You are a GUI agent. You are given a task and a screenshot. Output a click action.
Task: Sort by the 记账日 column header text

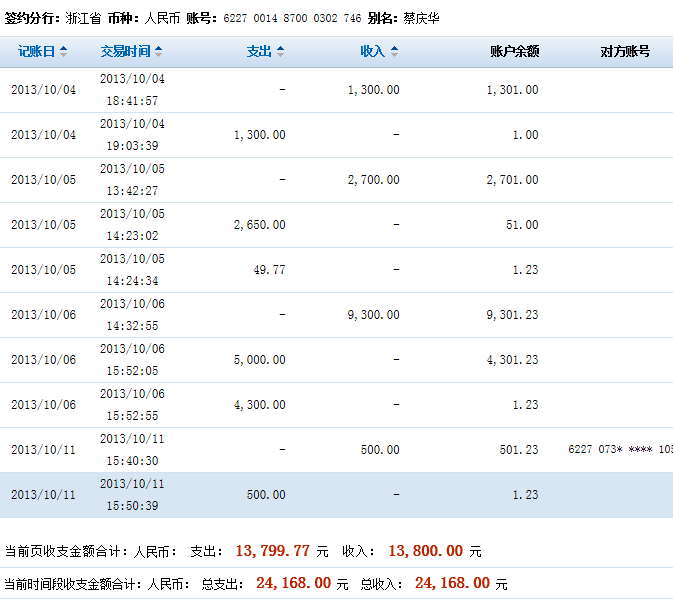pos(37,51)
